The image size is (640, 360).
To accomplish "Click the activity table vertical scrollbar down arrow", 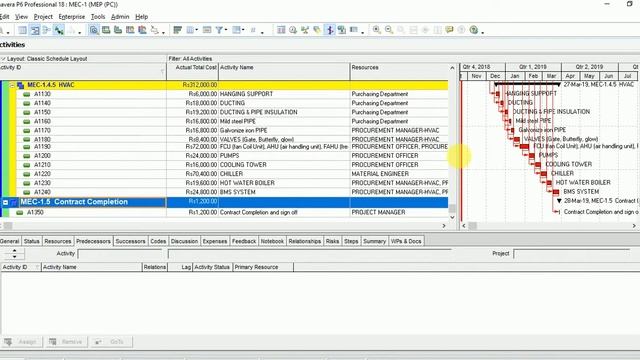I will (452, 217).
